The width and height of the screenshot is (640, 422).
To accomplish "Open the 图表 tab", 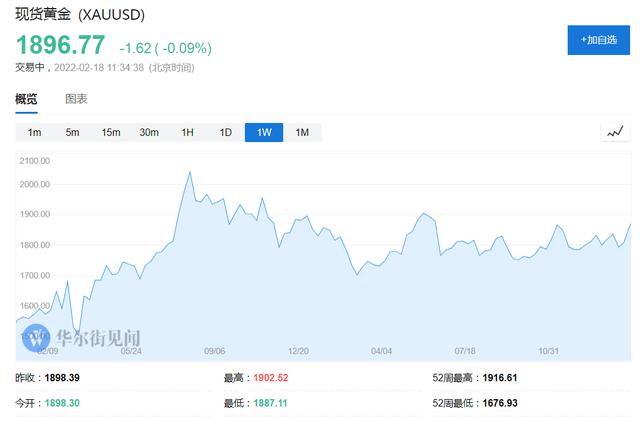I will tap(76, 99).
